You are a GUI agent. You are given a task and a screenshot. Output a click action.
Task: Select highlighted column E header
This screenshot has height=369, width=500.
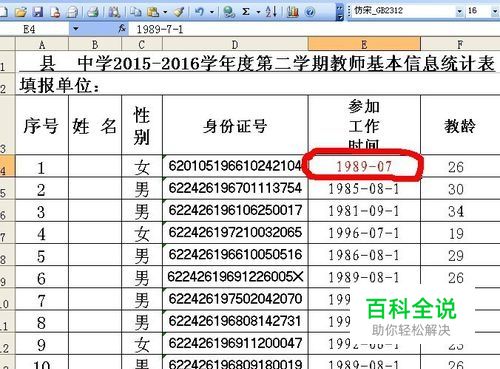pyautogui.click(x=364, y=44)
